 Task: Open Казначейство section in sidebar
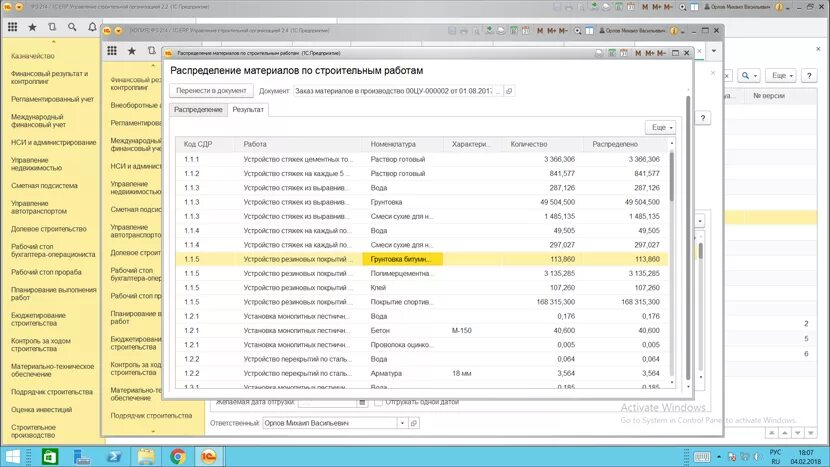pos(33,56)
